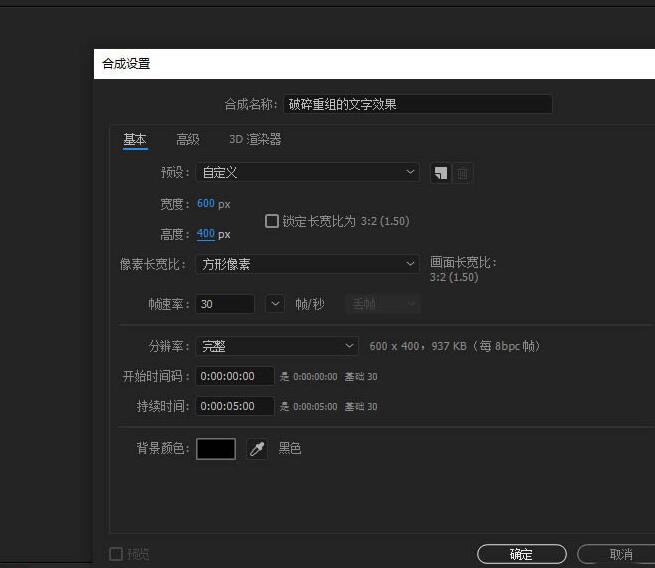Click the delete preset trash icon
This screenshot has height=568, width=655.
click(462, 173)
